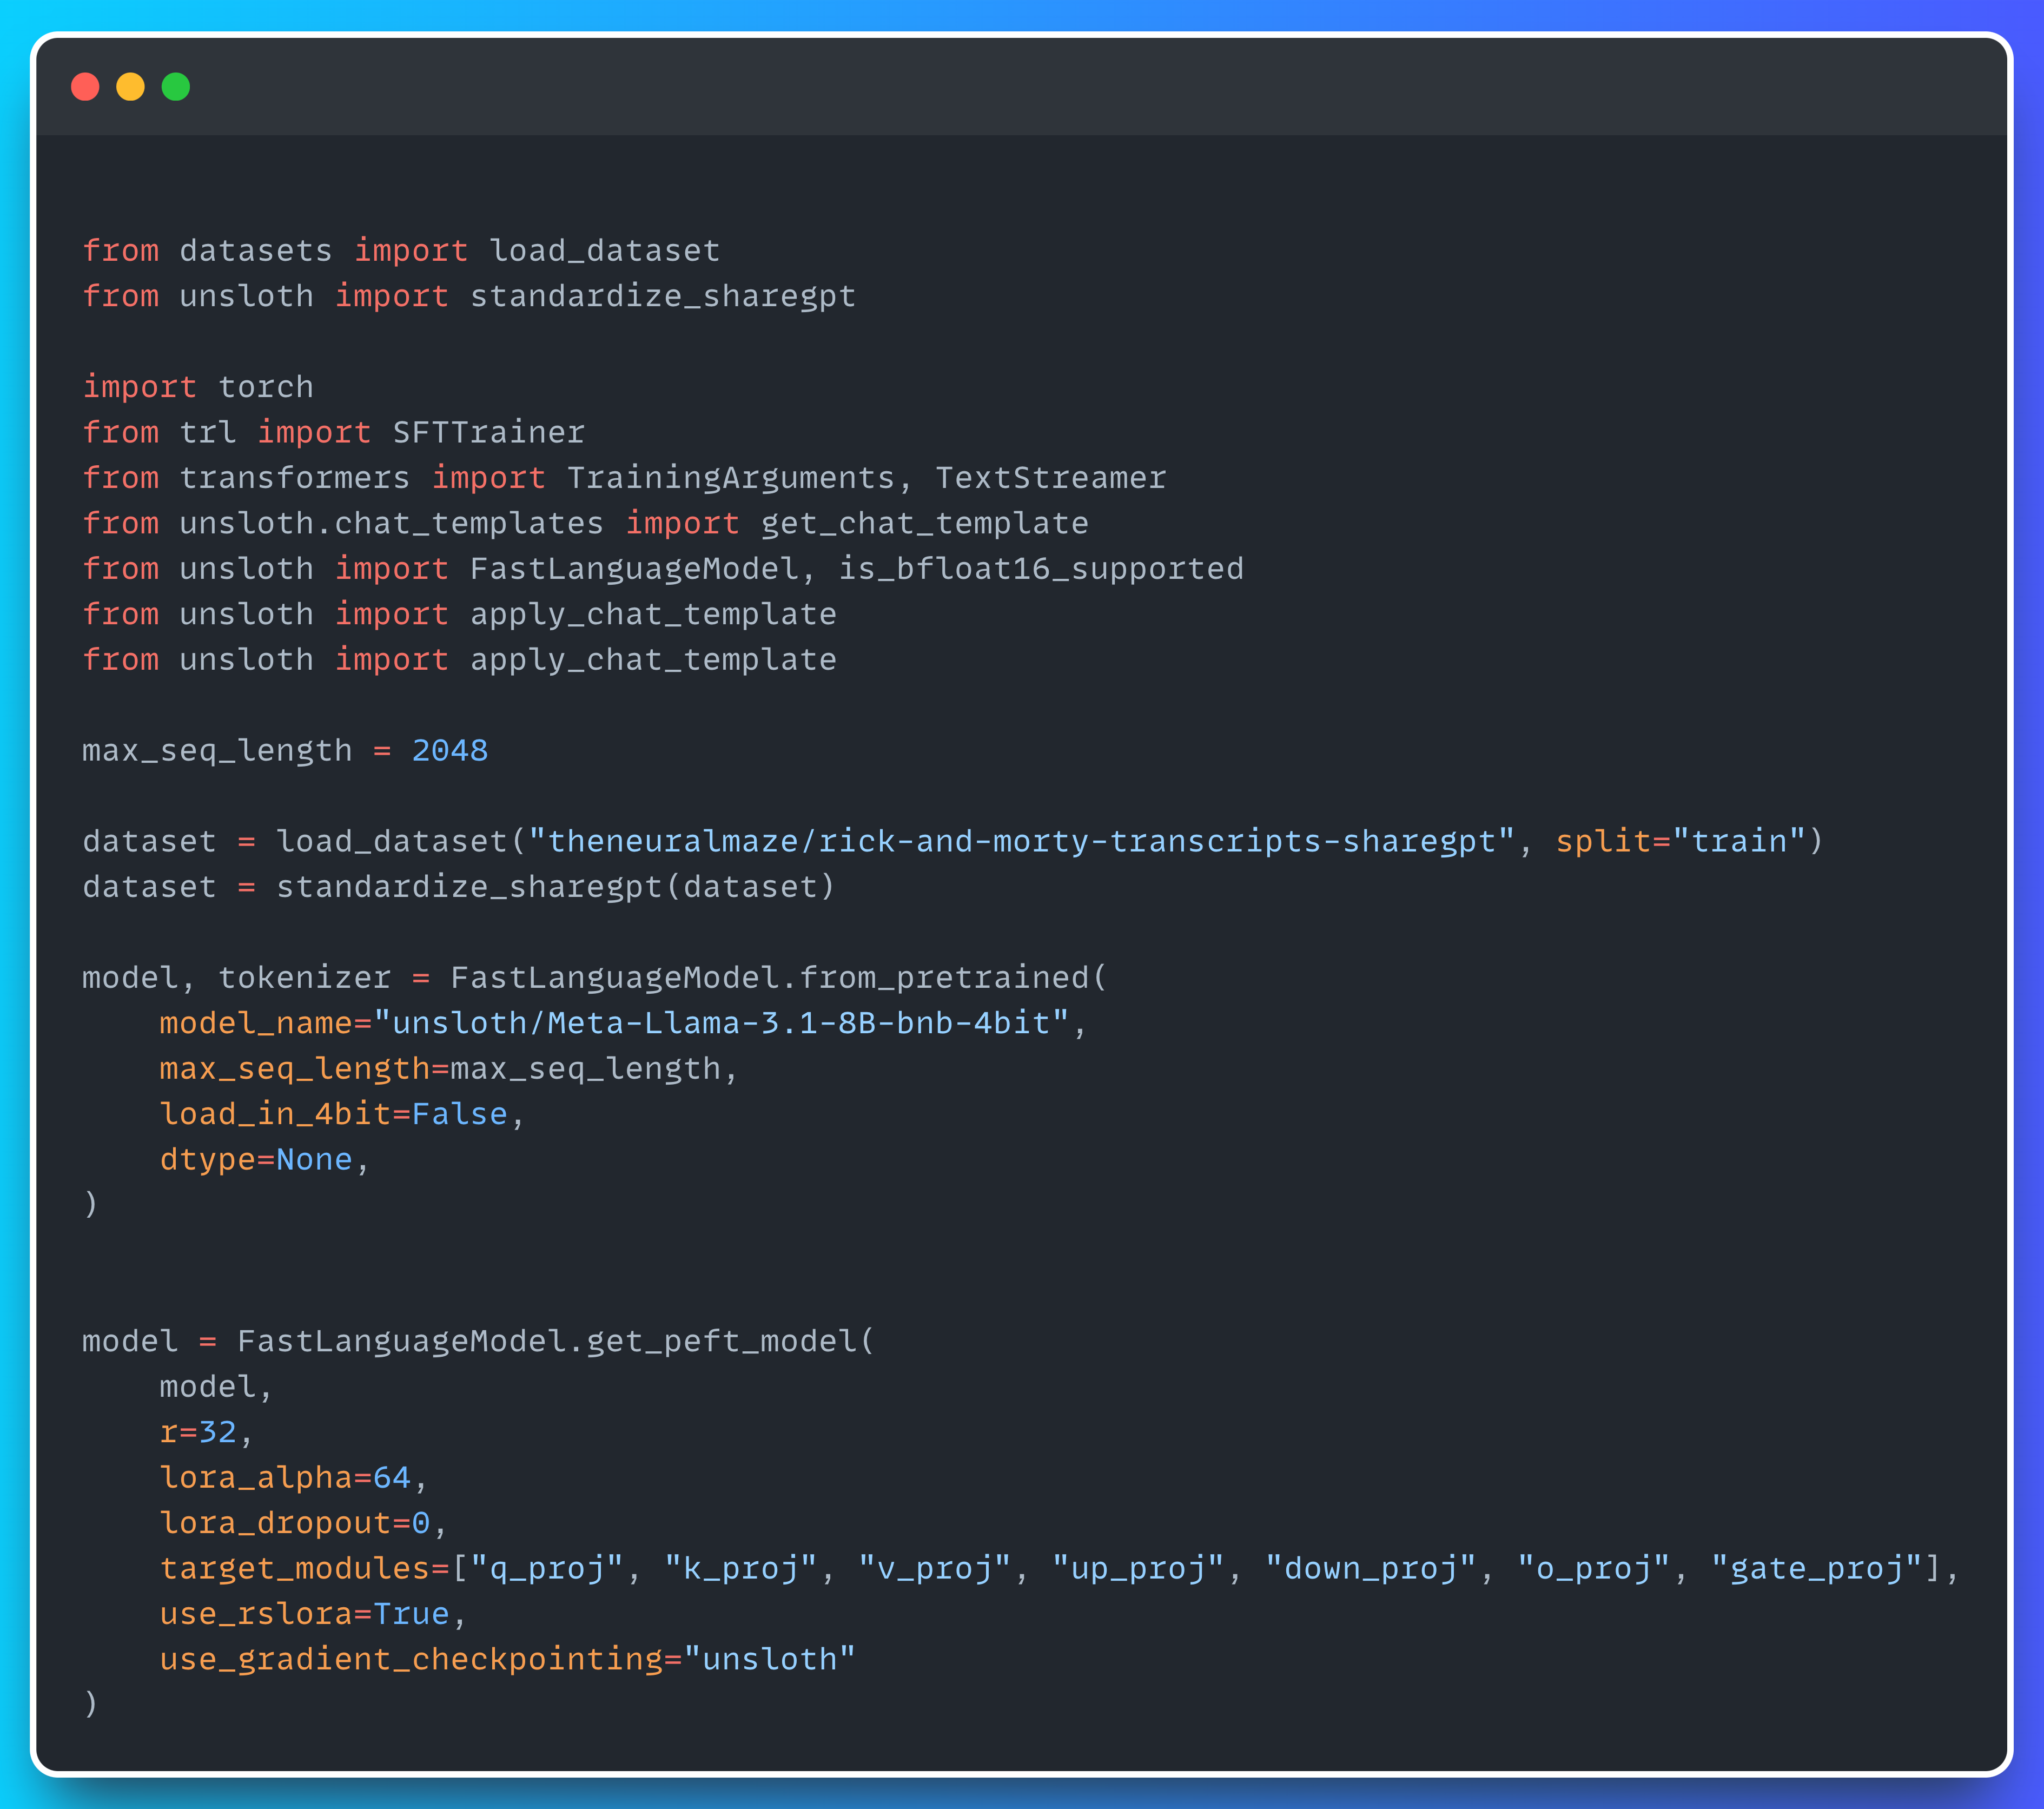
Task: Click the yellow minimize window dot
Action: click(x=130, y=87)
